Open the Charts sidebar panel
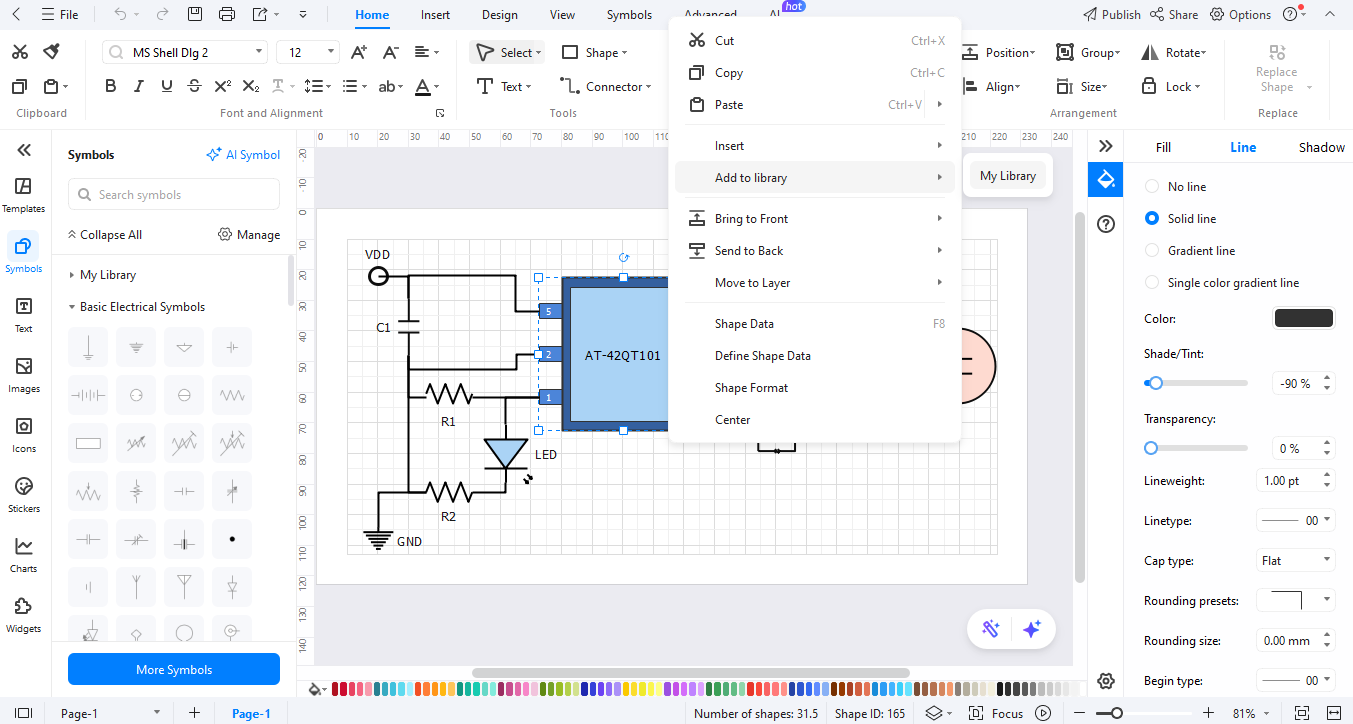1353x724 pixels. click(24, 555)
